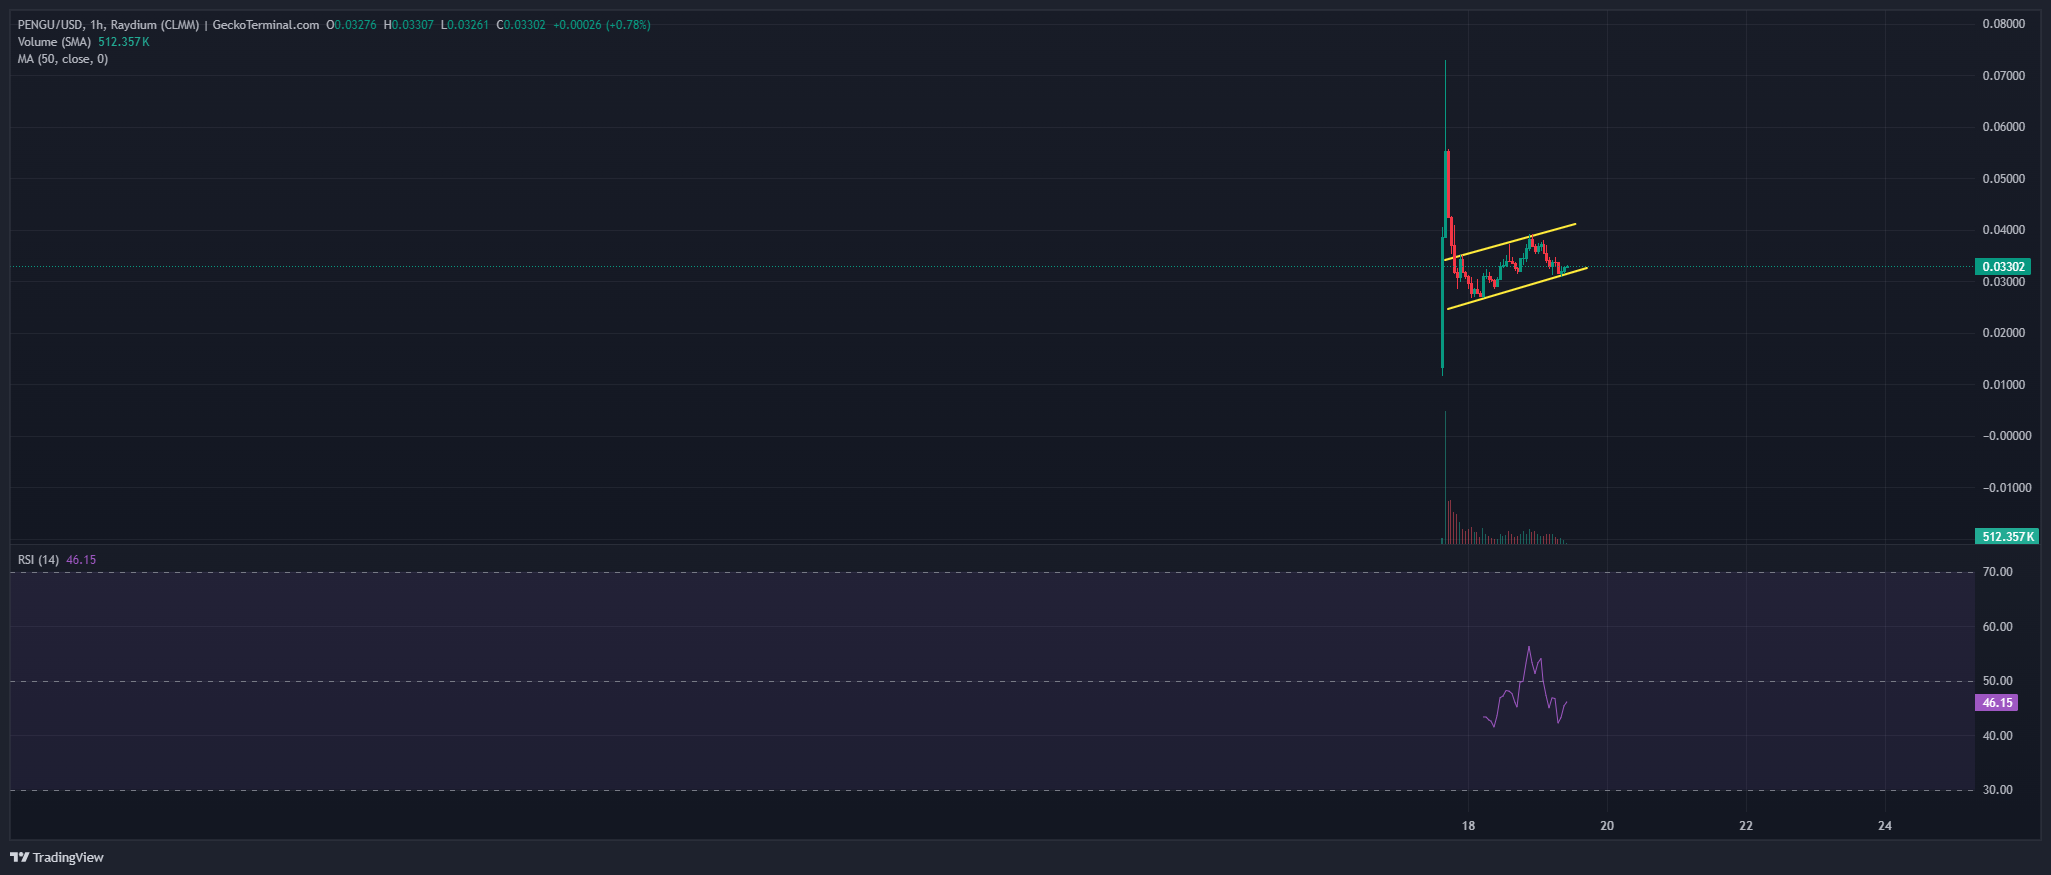Click the 40.00 RSI axis label
This screenshot has height=875, width=2051.
point(1998,736)
